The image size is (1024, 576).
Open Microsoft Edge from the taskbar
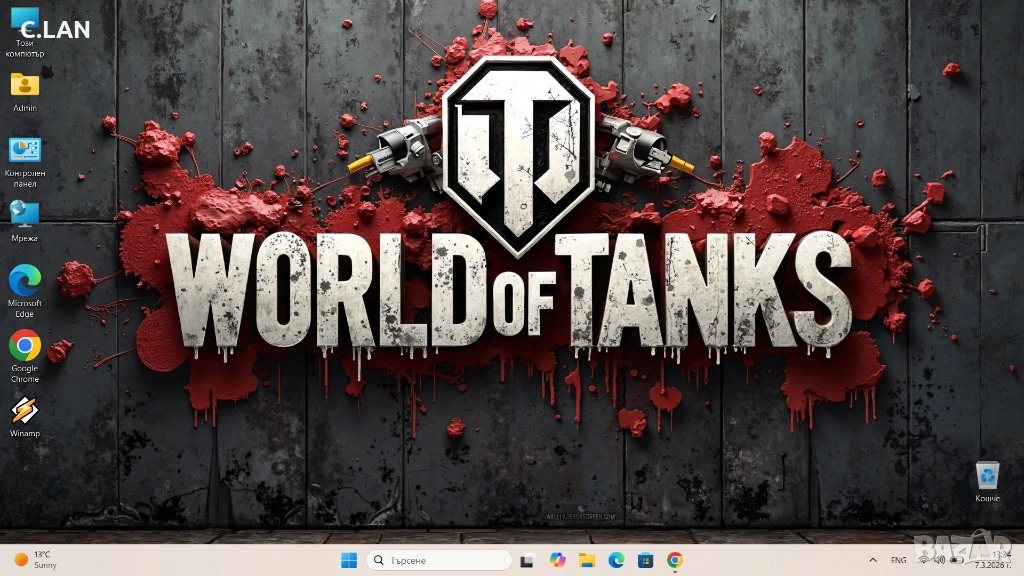pyautogui.click(x=616, y=560)
